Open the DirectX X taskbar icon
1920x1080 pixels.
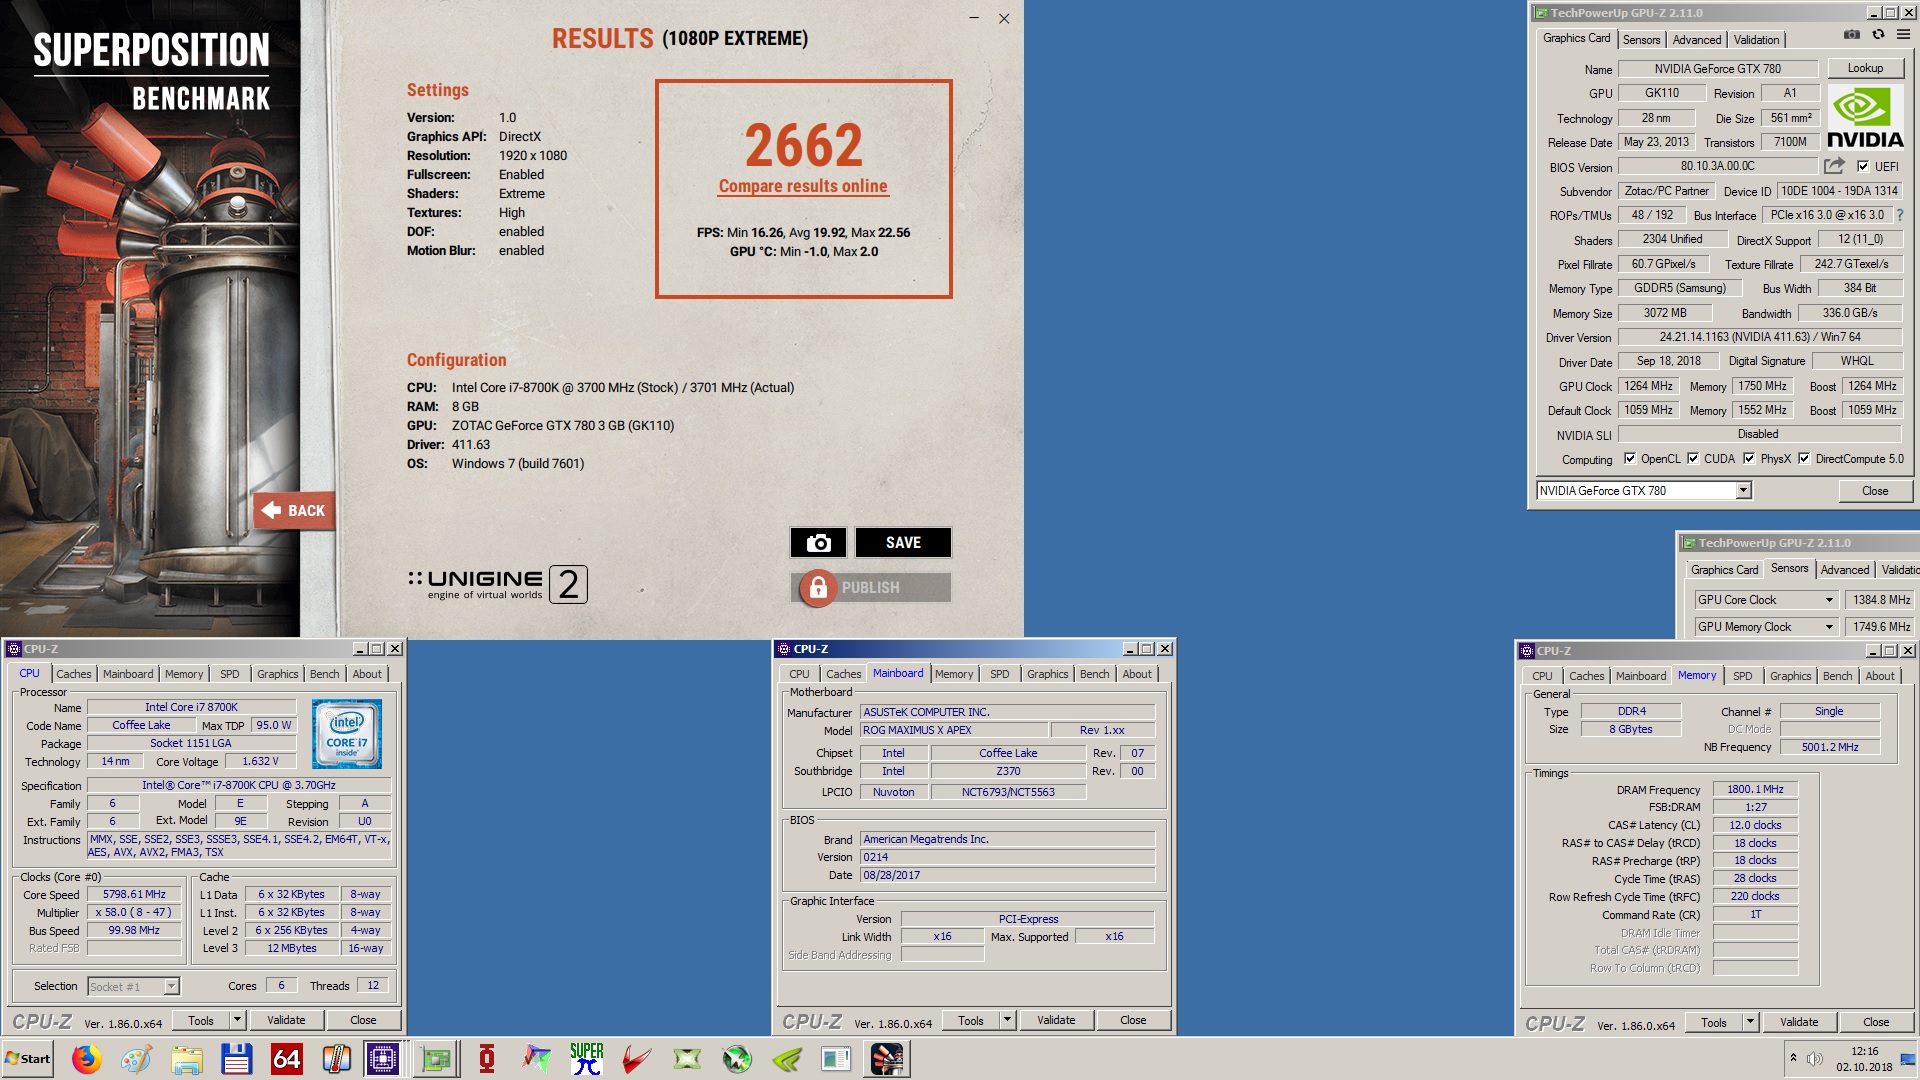(x=687, y=1059)
